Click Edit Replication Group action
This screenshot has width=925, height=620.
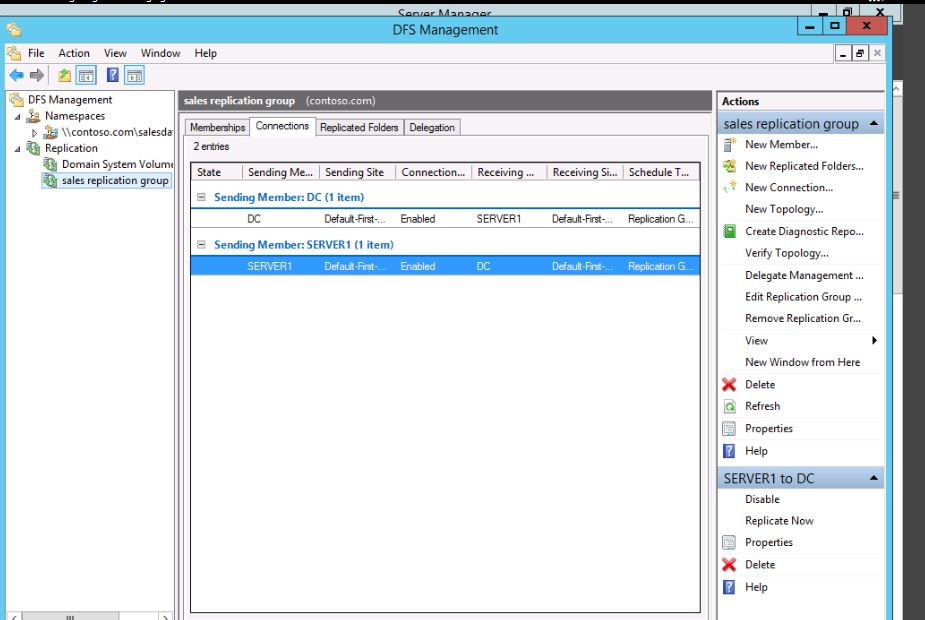pyautogui.click(x=803, y=297)
